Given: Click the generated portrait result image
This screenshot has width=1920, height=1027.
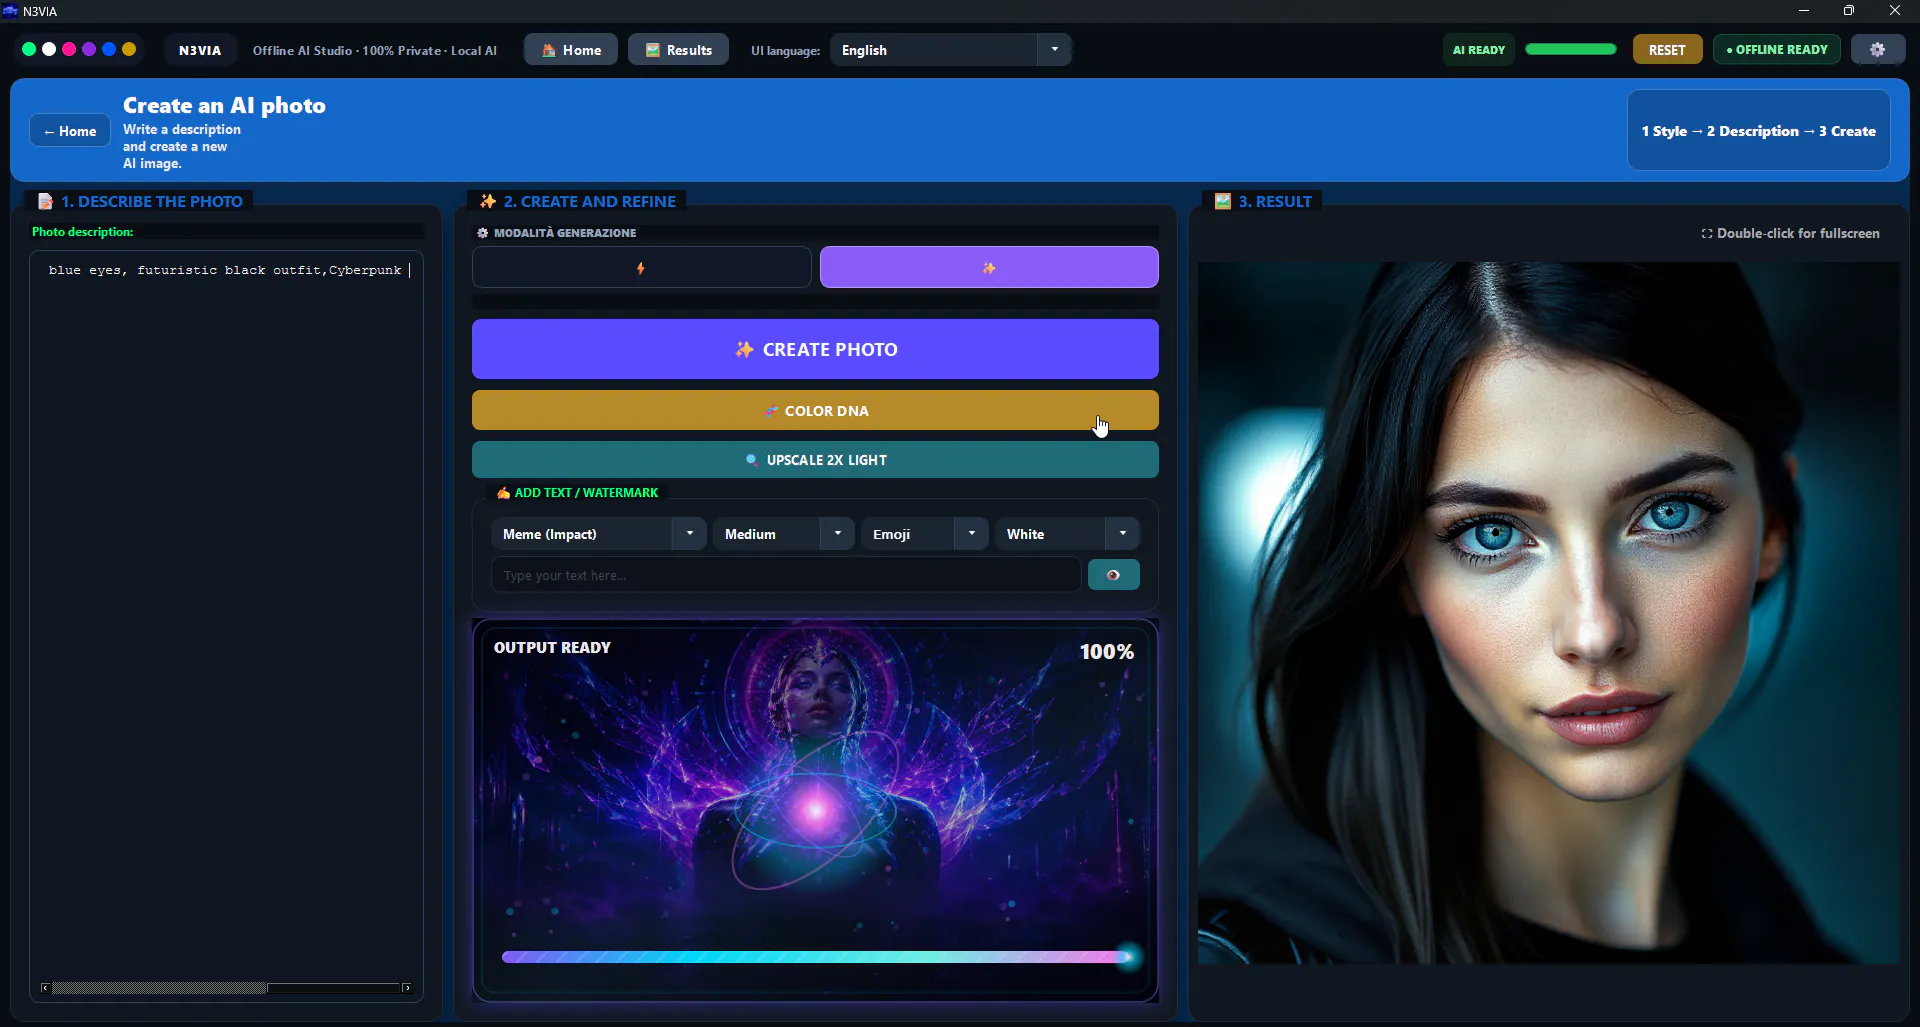Looking at the screenshot, I should pyautogui.click(x=1548, y=613).
